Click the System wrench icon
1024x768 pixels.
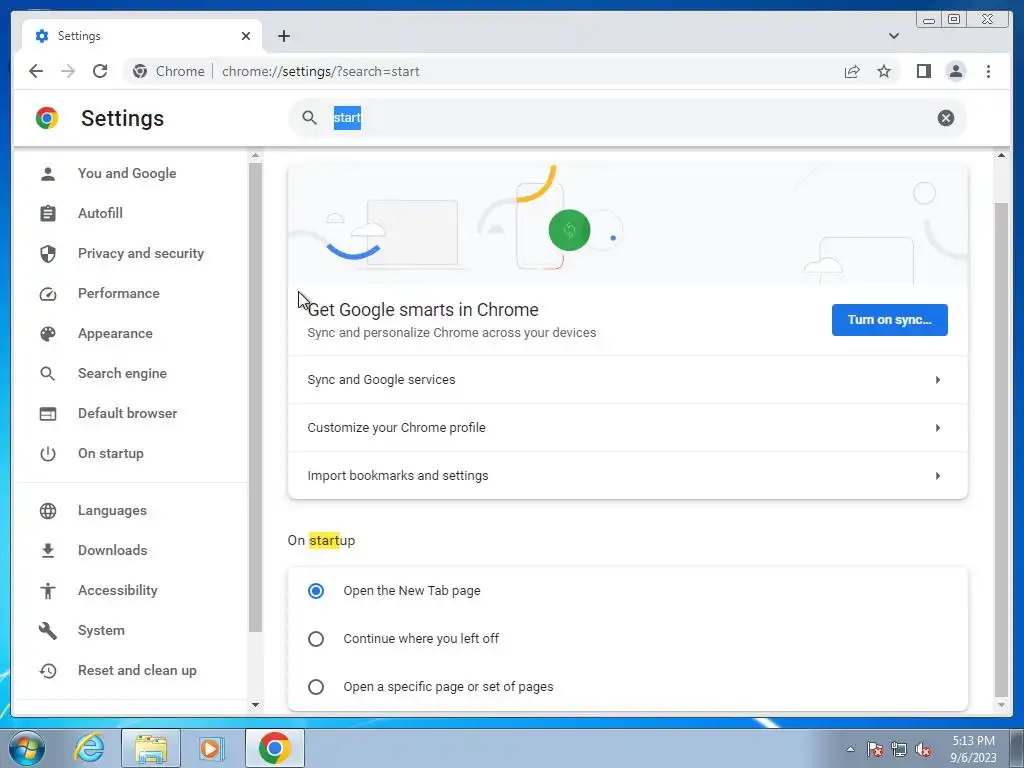click(x=48, y=630)
